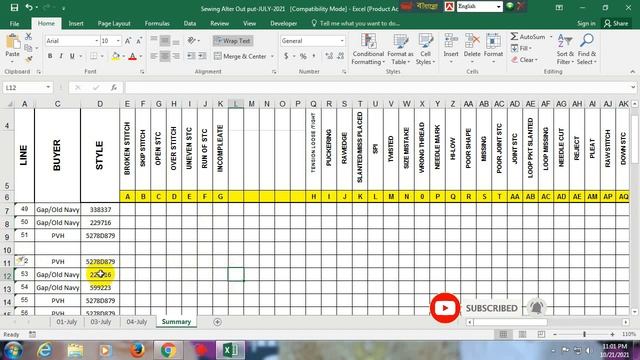Click the Format Painter brush icon
640x360 pixels.
tap(28, 59)
